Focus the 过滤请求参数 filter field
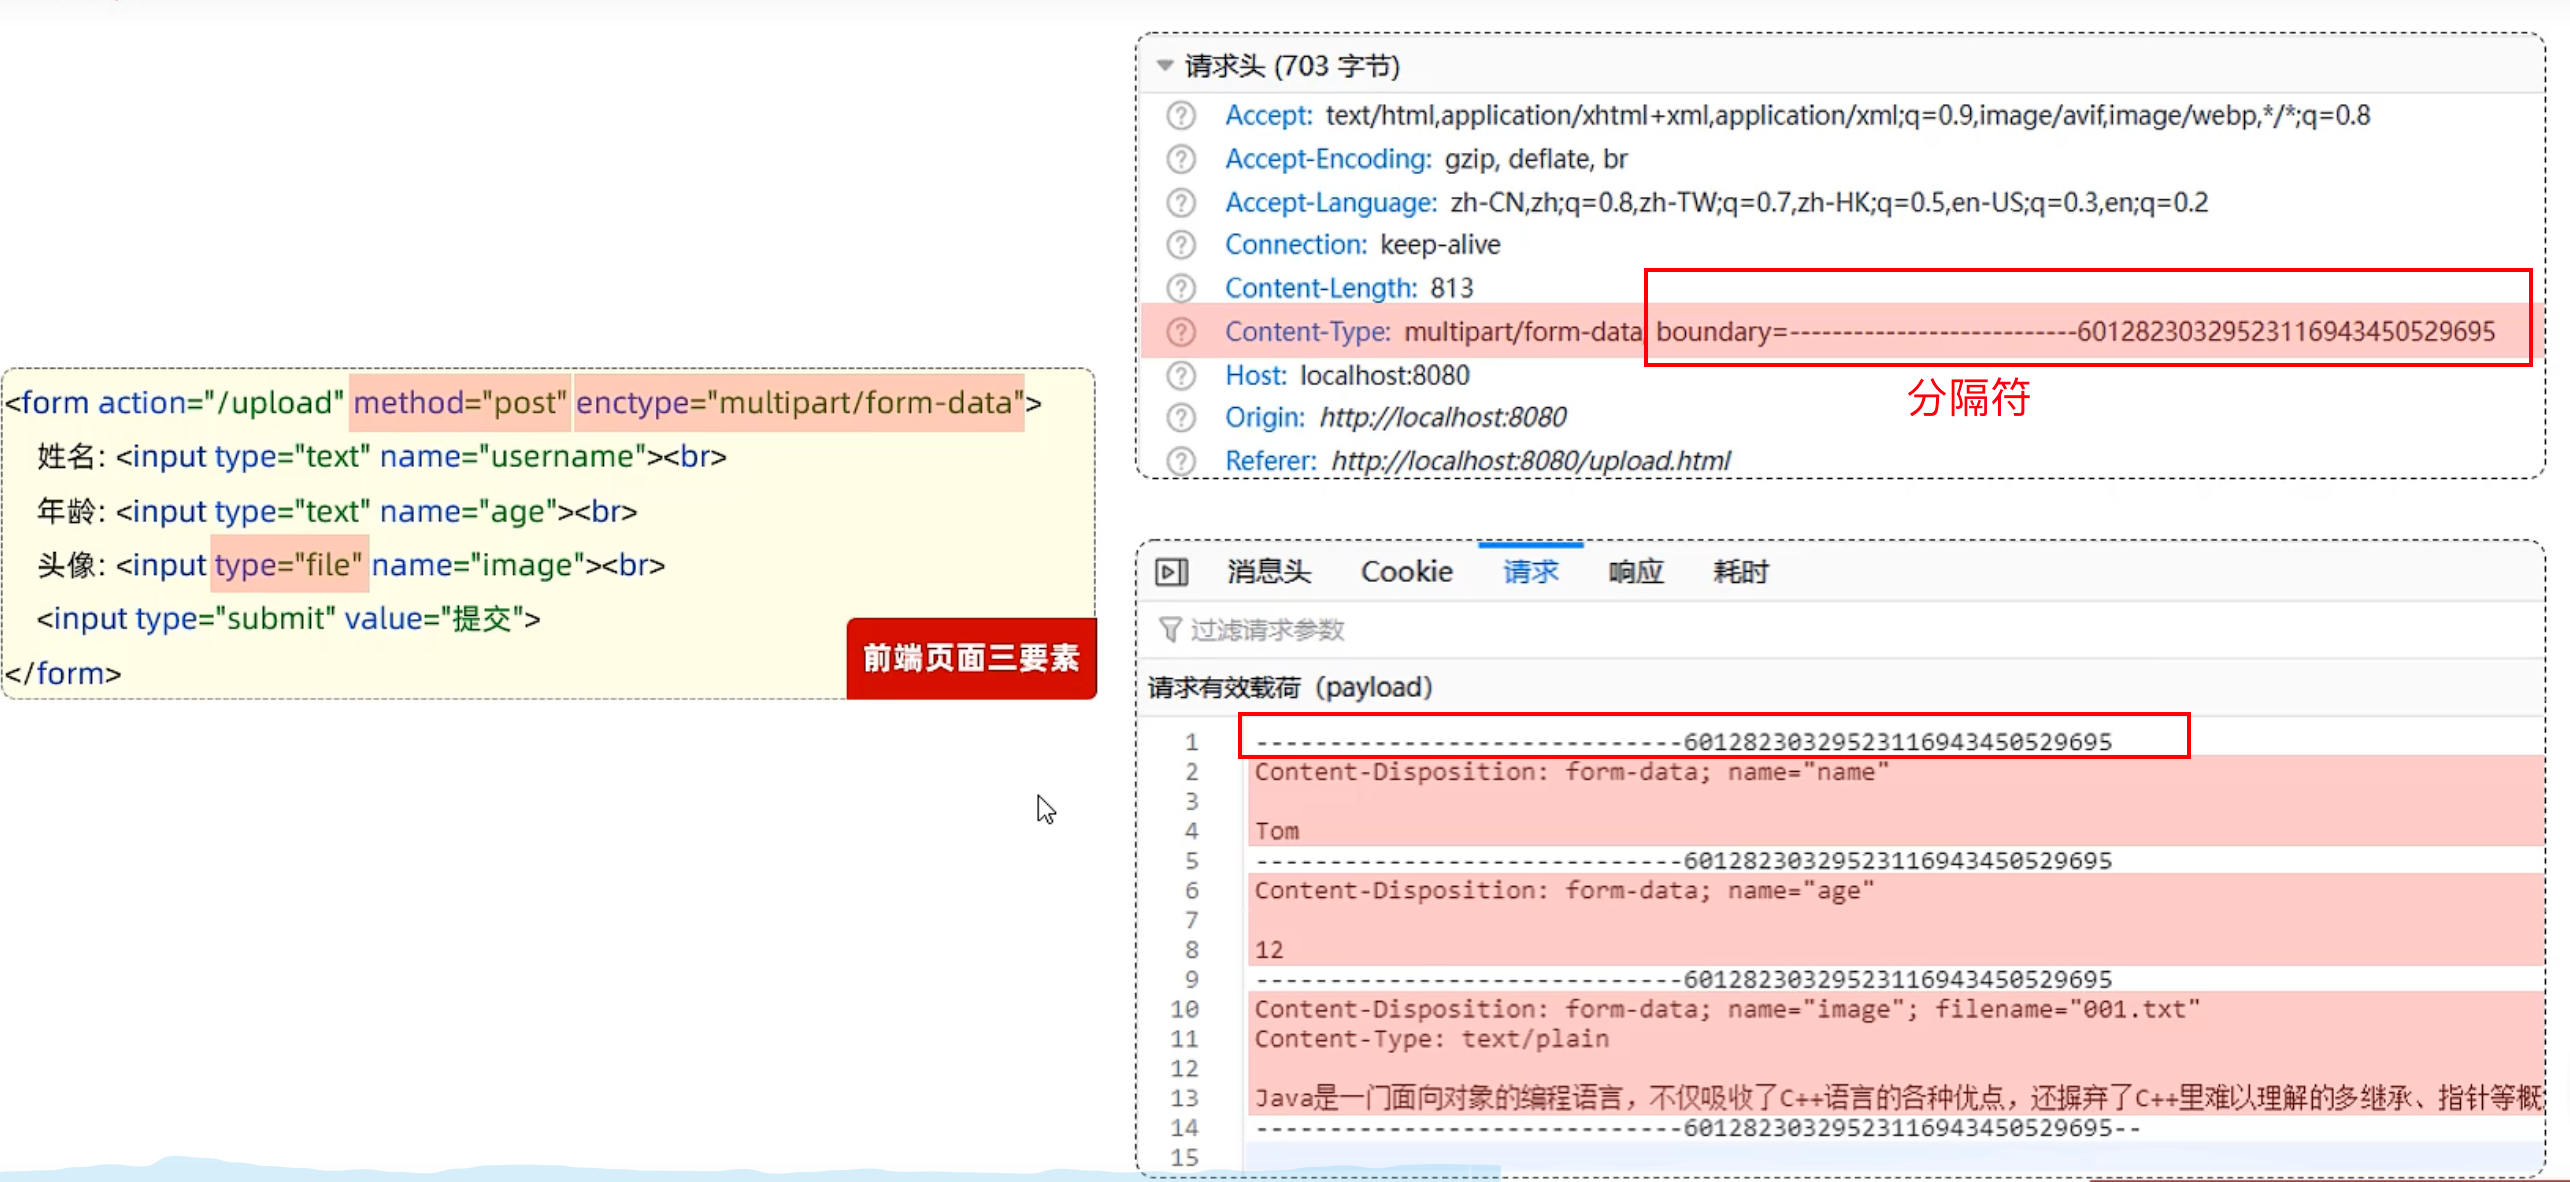Viewport: 2570px width, 1182px height. [1840, 630]
